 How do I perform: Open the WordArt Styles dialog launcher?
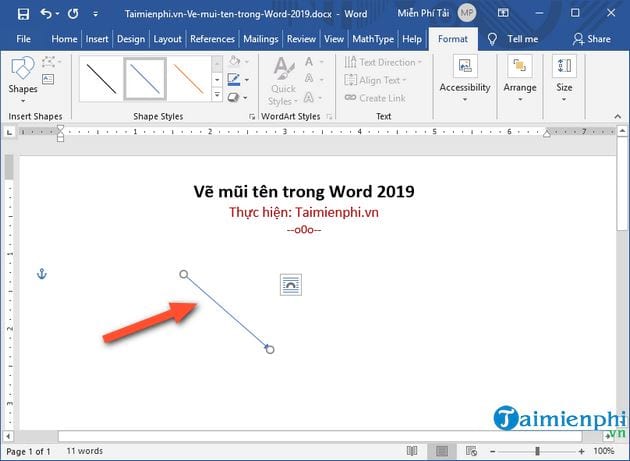pos(329,117)
